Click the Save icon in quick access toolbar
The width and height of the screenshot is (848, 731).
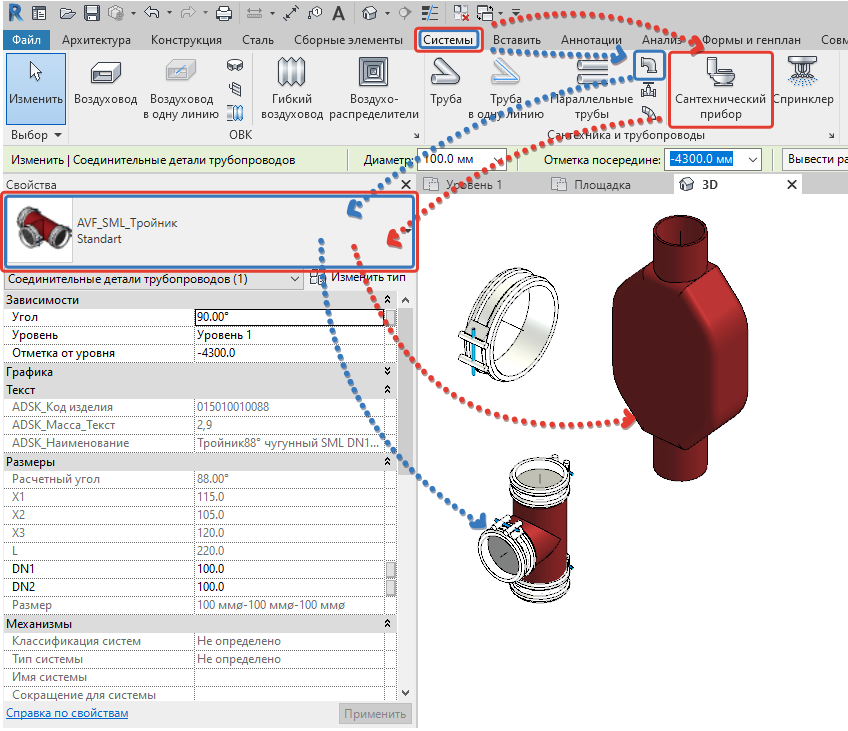[92, 14]
